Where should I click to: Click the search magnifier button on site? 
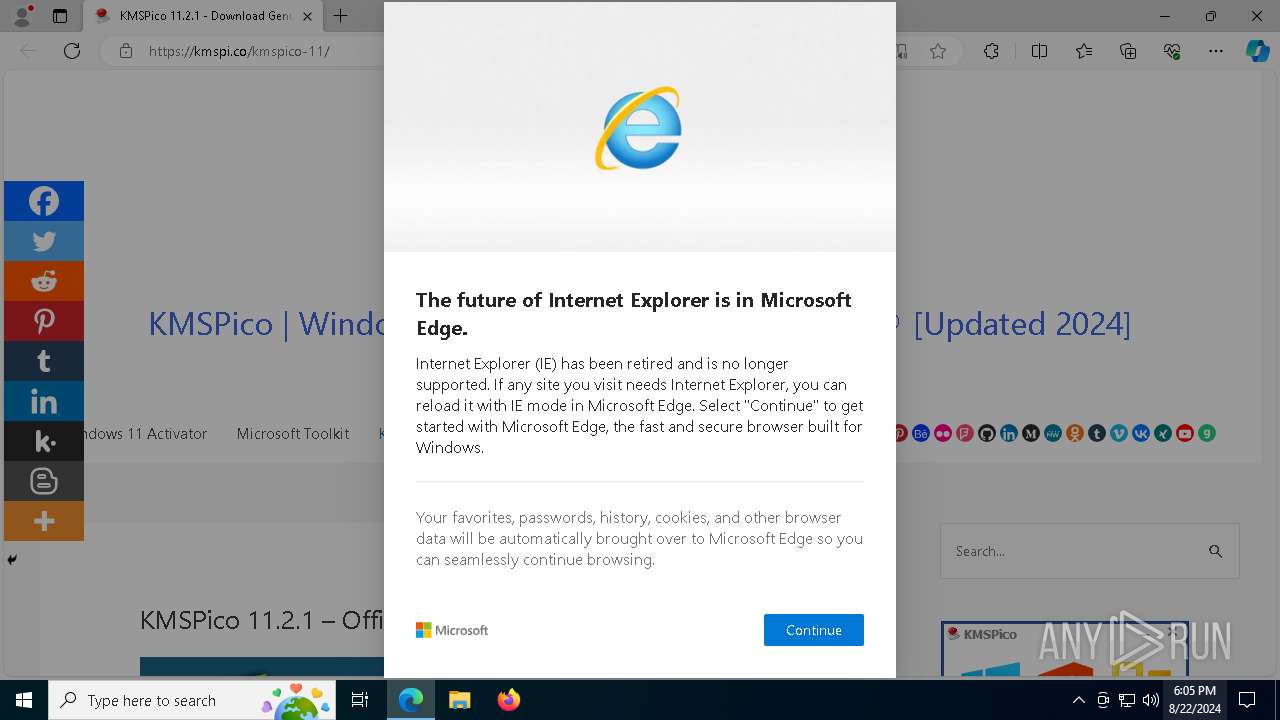point(1216,551)
